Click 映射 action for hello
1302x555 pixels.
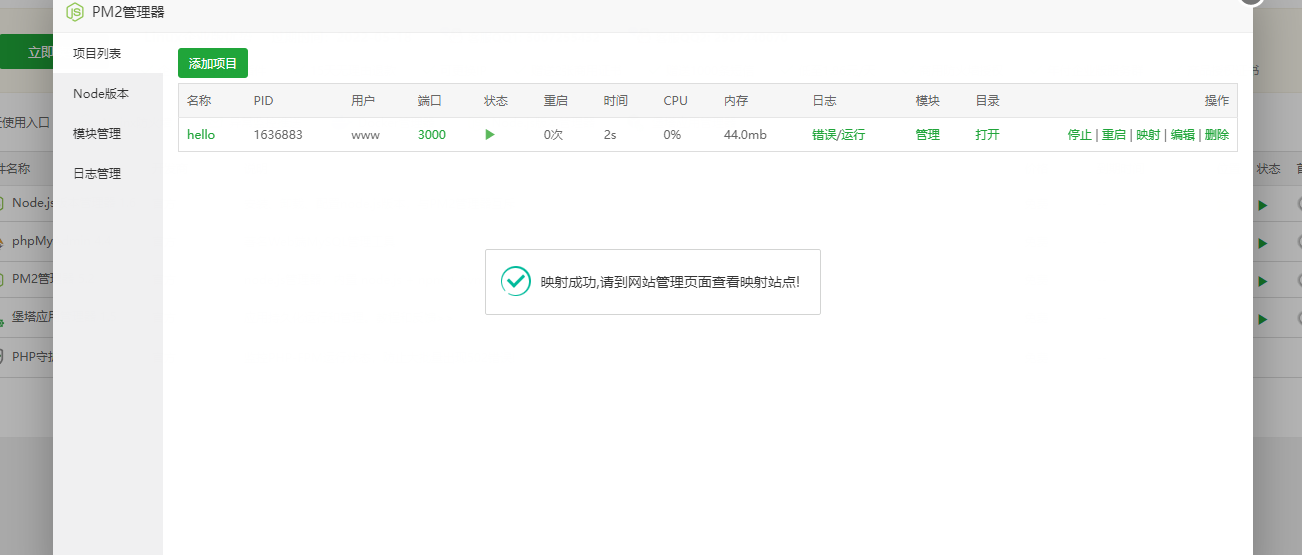(1148, 134)
